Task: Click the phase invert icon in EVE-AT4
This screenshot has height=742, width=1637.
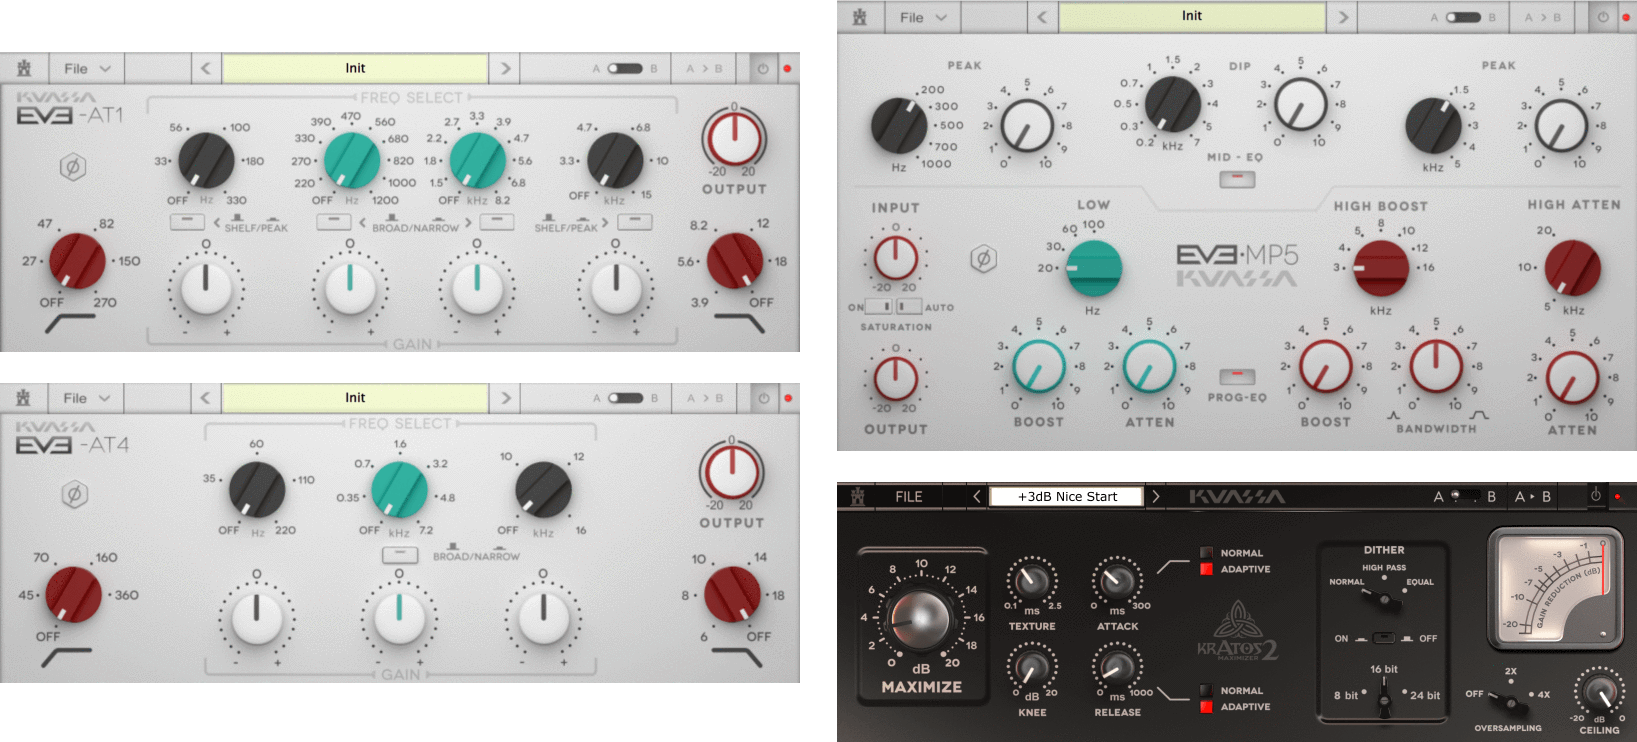Action: [74, 494]
